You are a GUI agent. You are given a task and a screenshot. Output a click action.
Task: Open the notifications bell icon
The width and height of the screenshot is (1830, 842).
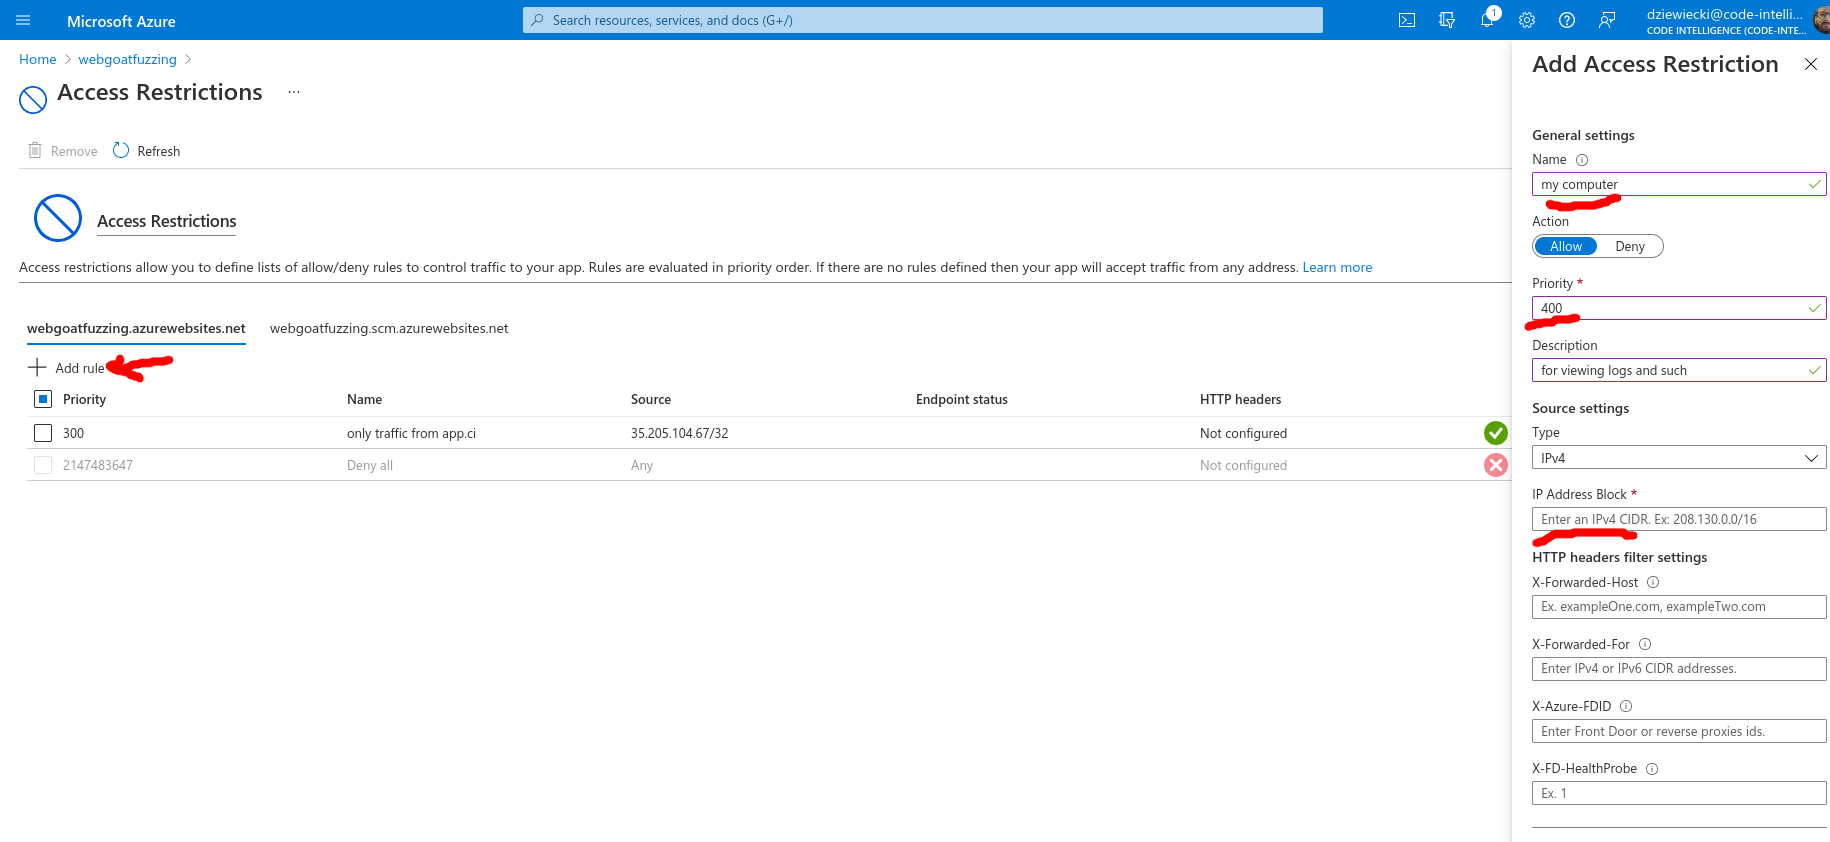[x=1487, y=20]
